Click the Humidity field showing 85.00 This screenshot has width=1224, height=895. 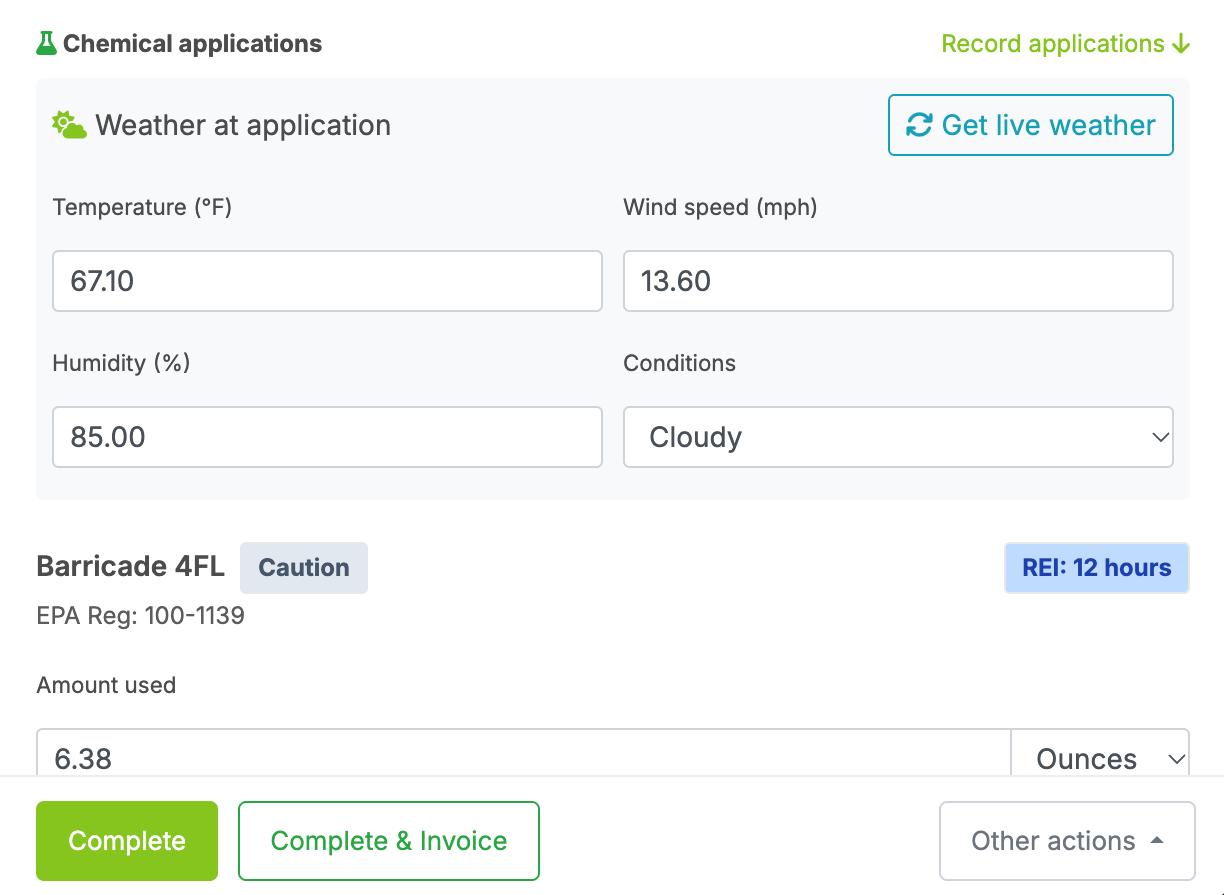coord(327,437)
